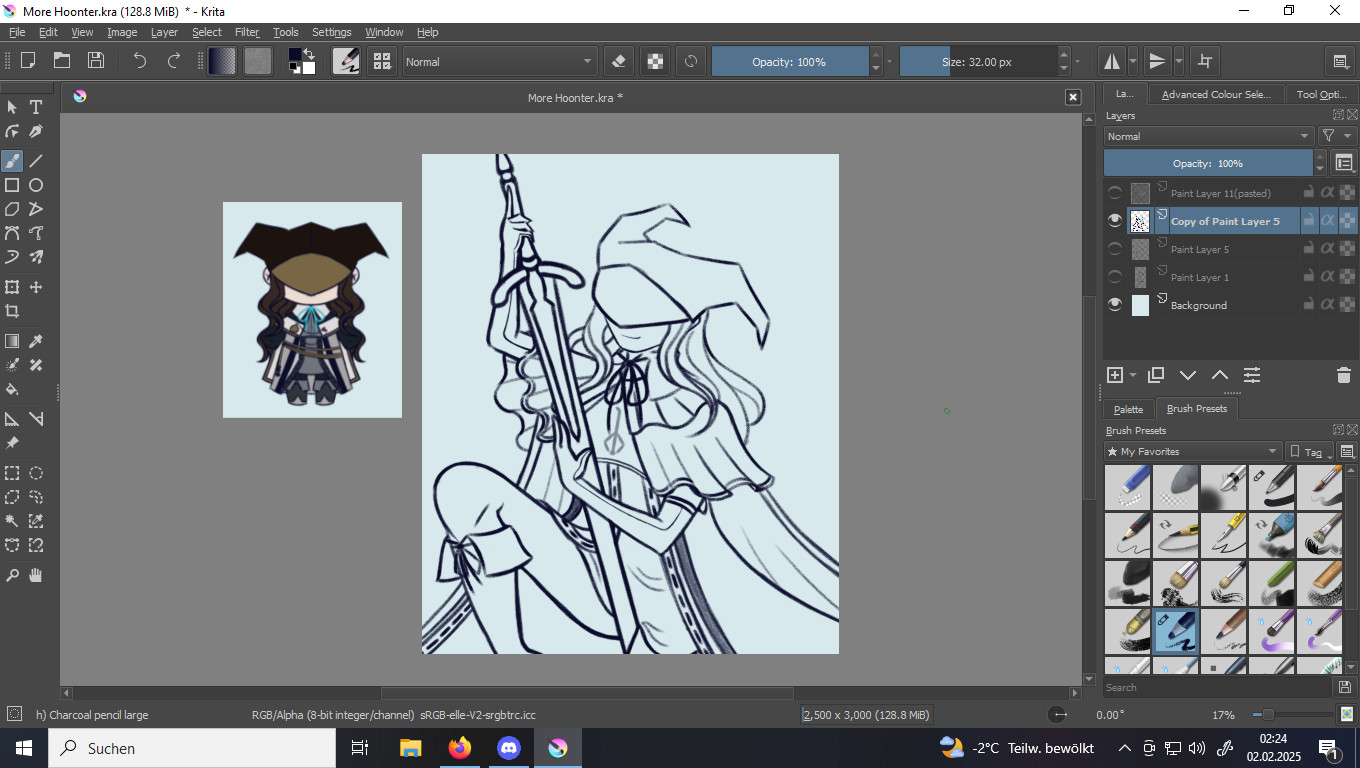Open an existing file from toolbar
The image size is (1360, 768).
pos(62,61)
